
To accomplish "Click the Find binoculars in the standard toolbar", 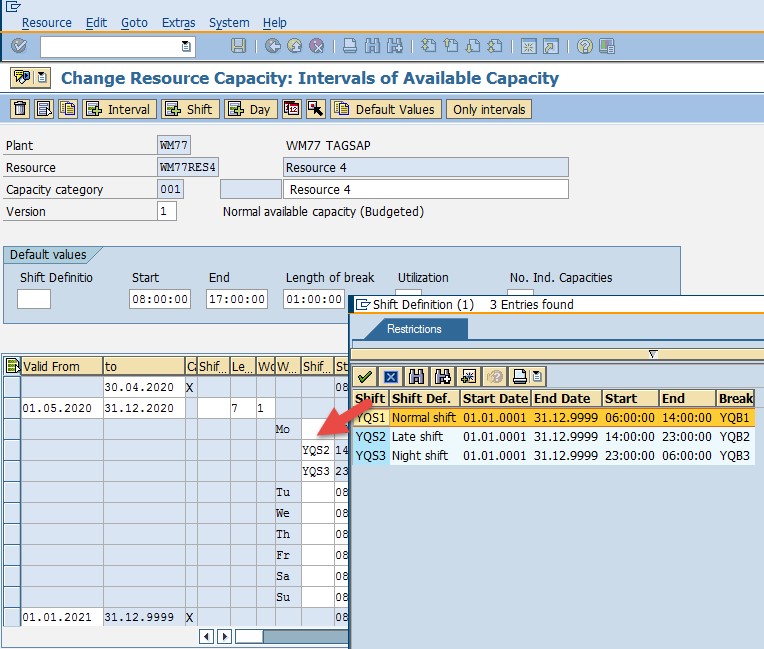I will [372, 46].
